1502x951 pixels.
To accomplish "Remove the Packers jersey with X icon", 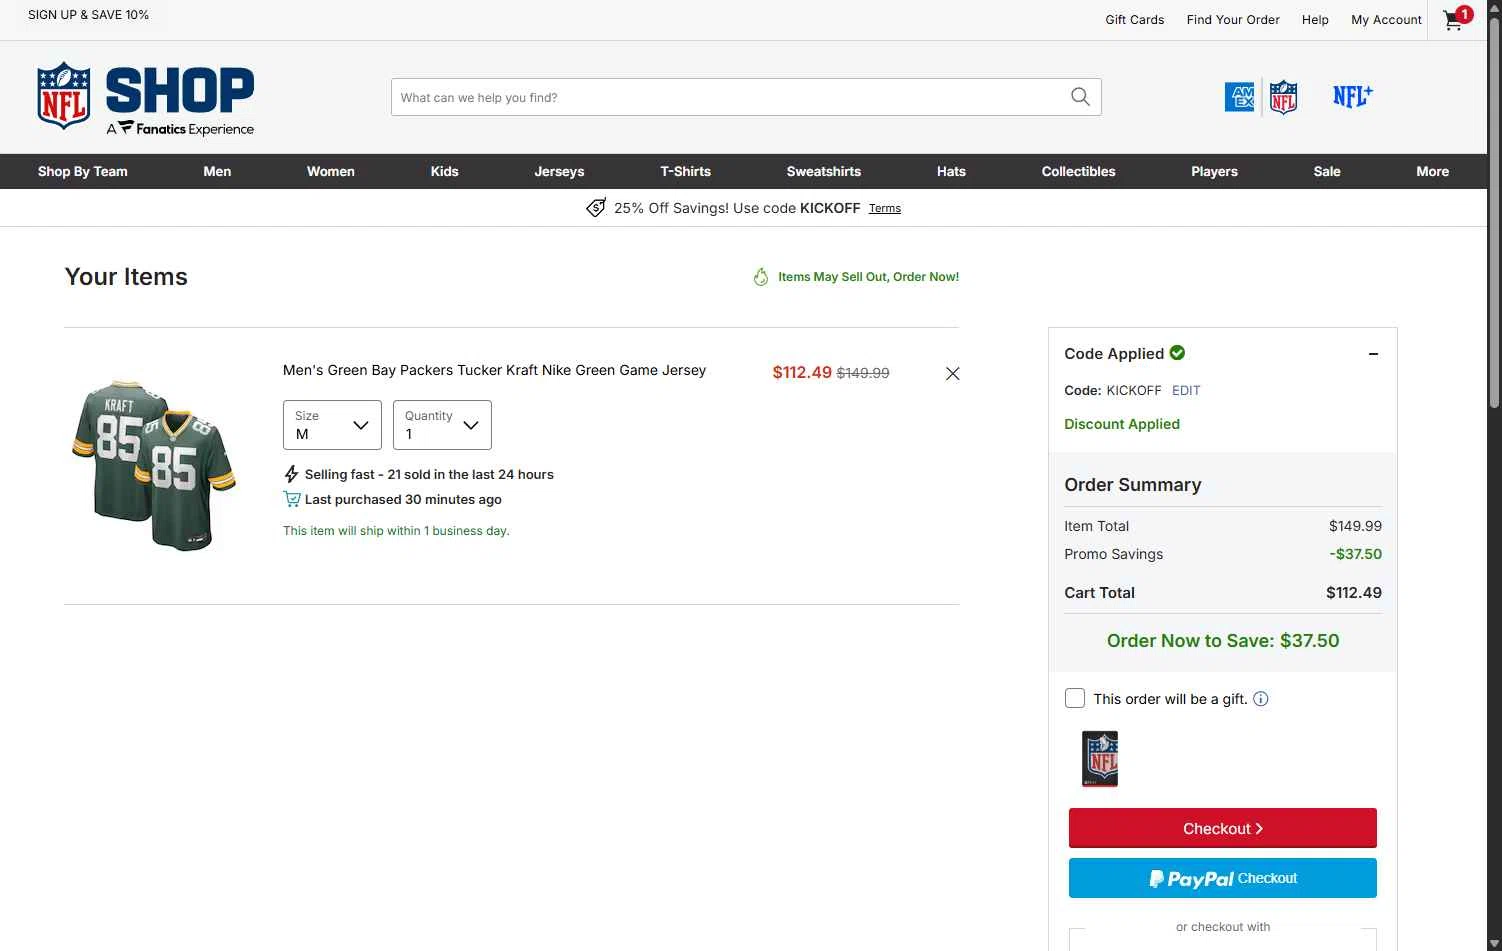I will click(x=952, y=373).
